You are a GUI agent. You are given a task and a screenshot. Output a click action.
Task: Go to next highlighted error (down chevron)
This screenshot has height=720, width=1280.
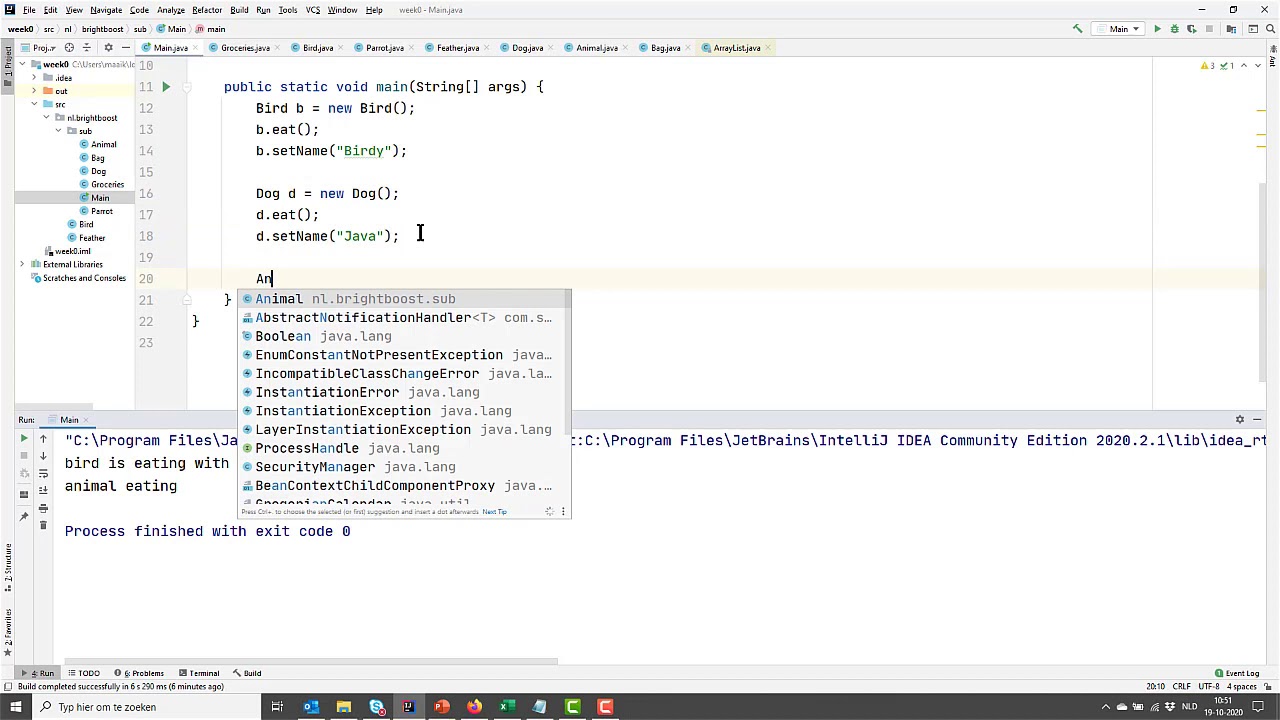click(1258, 66)
